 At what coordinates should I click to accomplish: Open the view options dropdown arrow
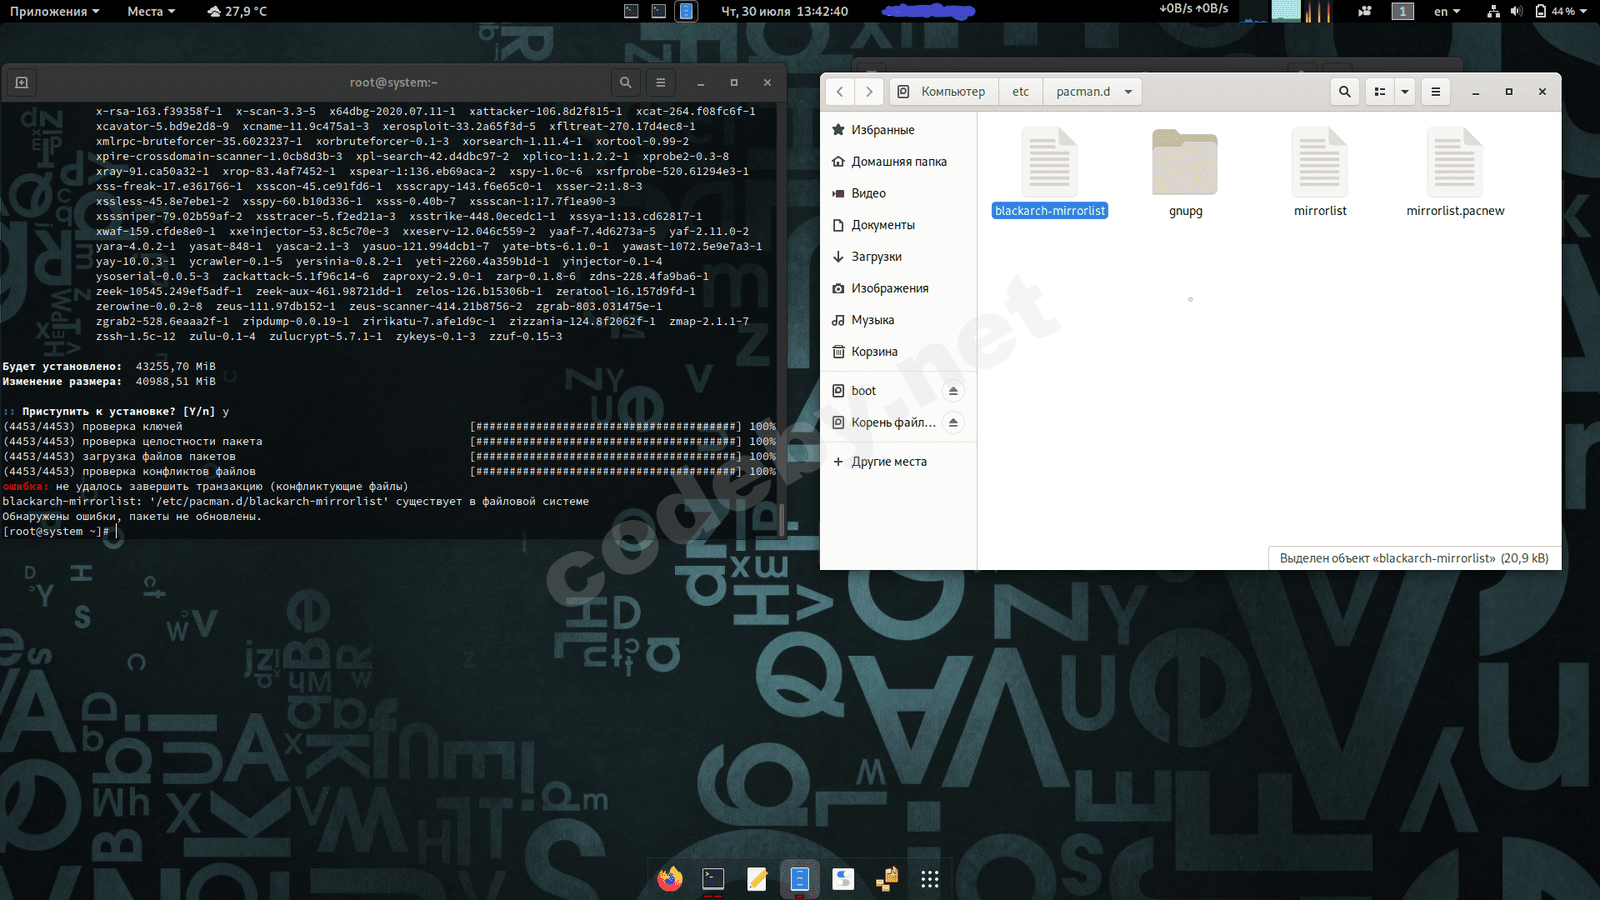1405,92
